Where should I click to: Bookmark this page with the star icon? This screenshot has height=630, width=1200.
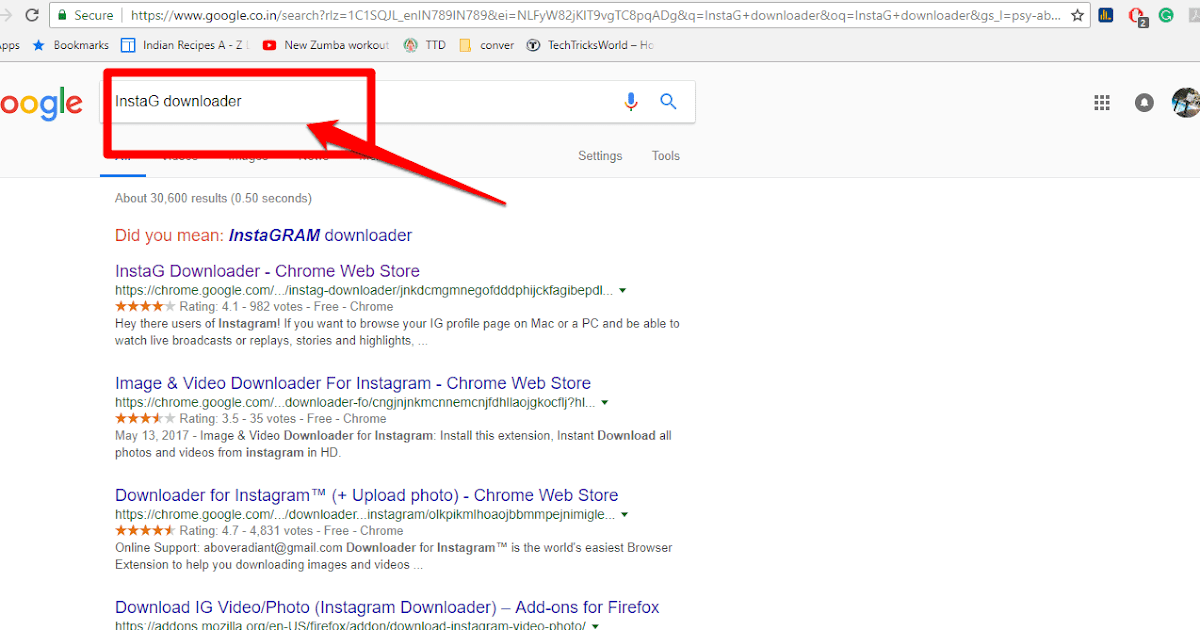tap(1077, 16)
